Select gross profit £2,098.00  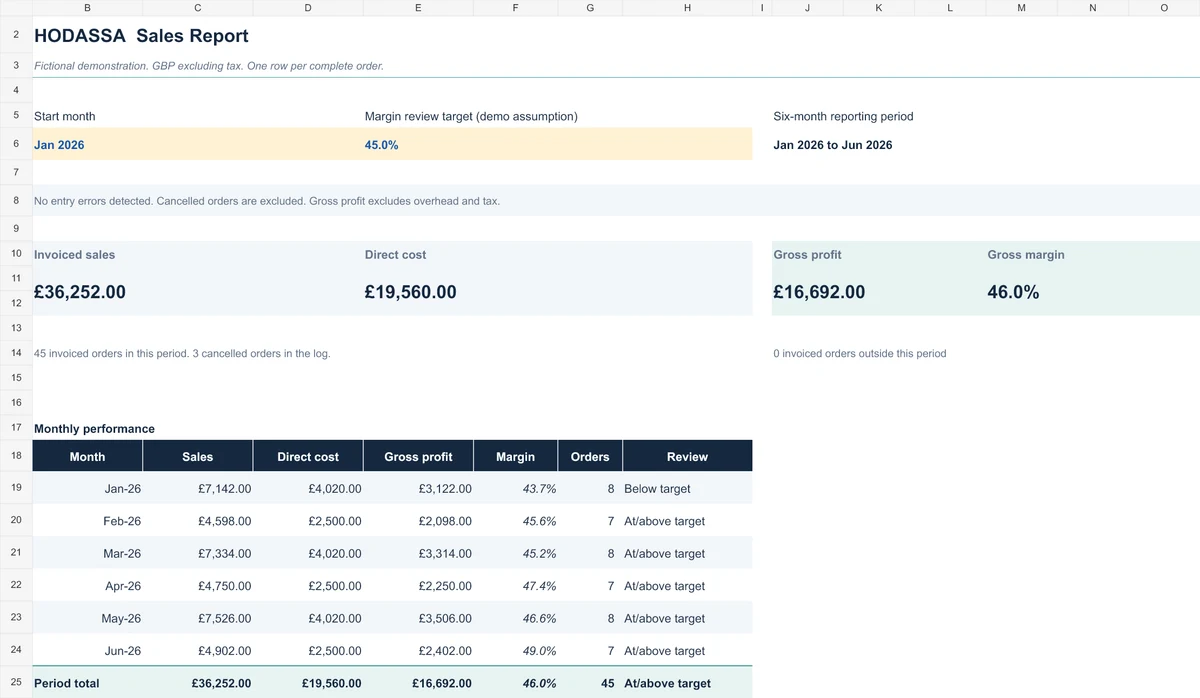tap(418, 521)
